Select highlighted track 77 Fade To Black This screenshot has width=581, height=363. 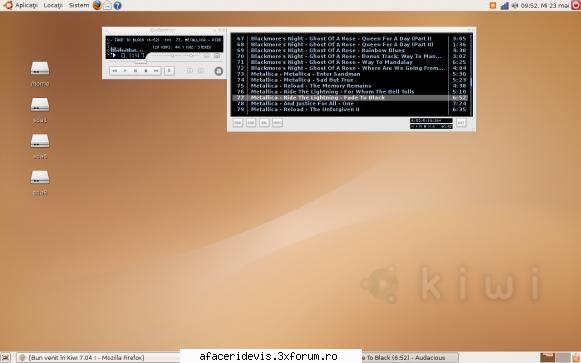(x=350, y=98)
